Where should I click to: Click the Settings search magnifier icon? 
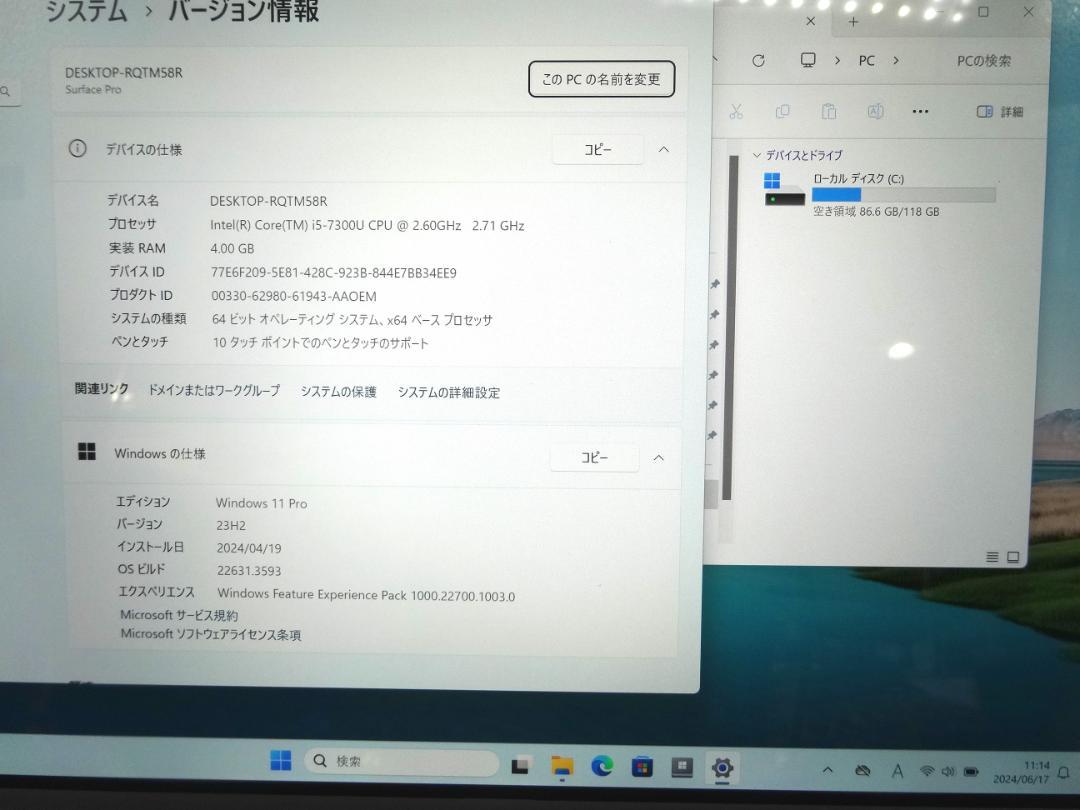(6, 91)
